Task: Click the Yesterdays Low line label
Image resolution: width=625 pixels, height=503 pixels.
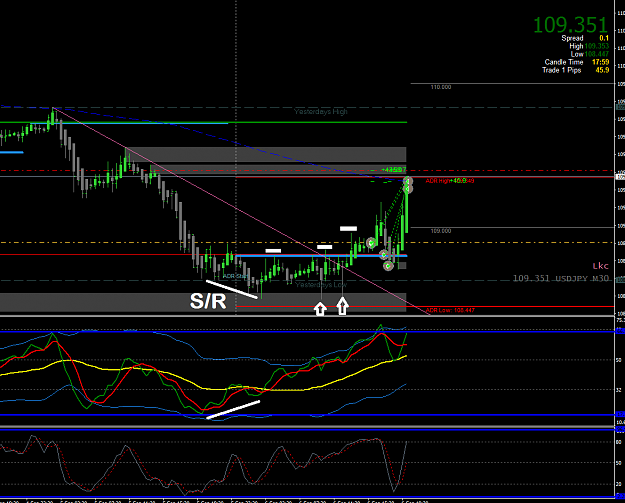Action: 321,285
